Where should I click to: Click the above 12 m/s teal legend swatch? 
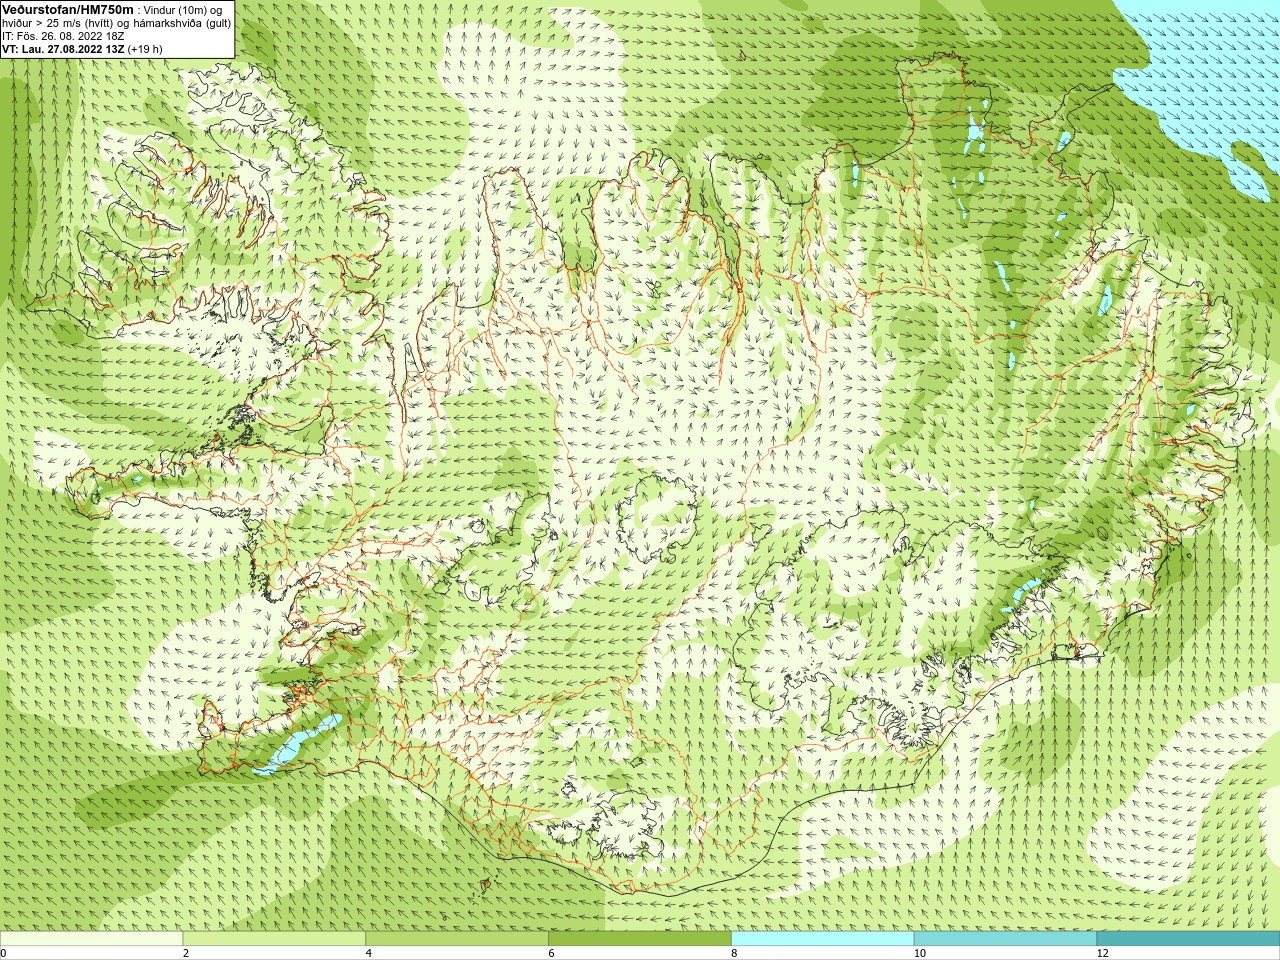tap(1188, 939)
